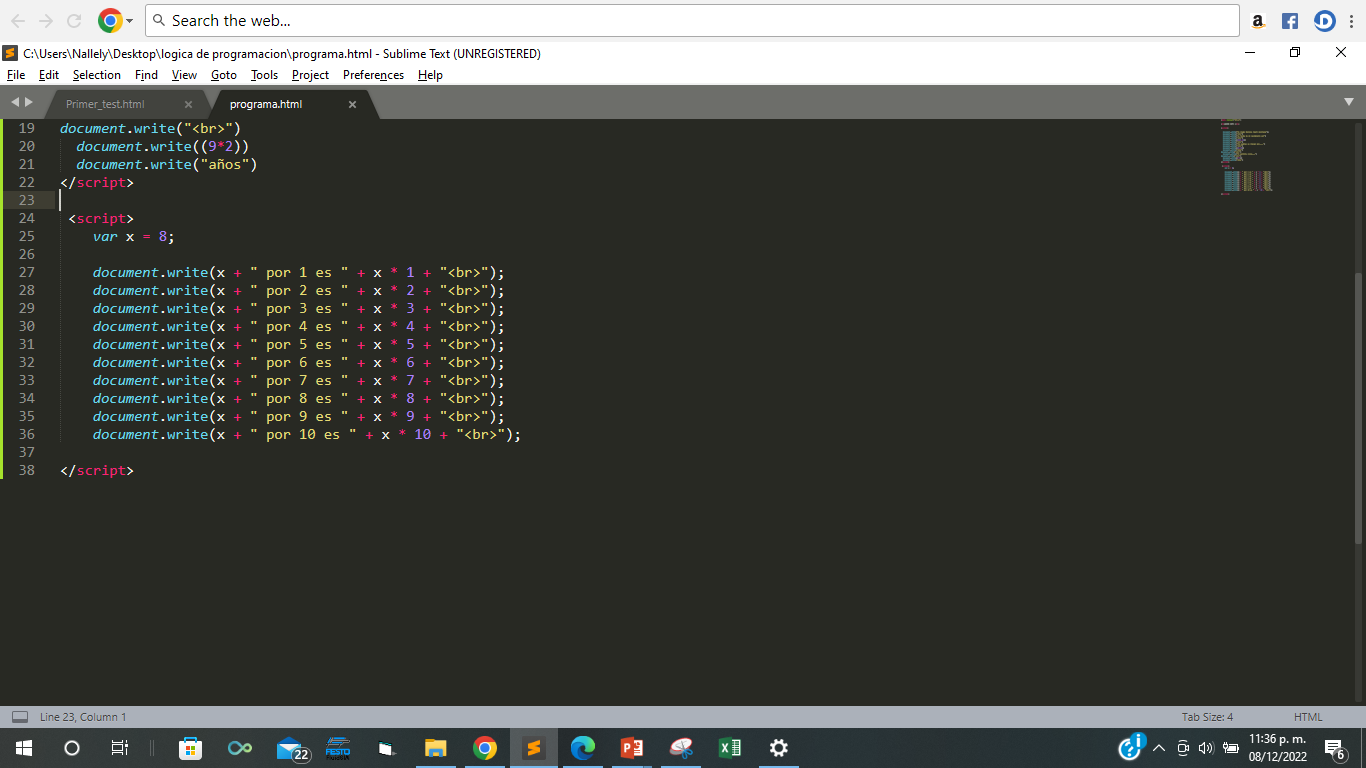Open the clock showing 11:36 p. m.
Image resolution: width=1366 pixels, height=768 pixels.
pyautogui.click(x=1278, y=748)
